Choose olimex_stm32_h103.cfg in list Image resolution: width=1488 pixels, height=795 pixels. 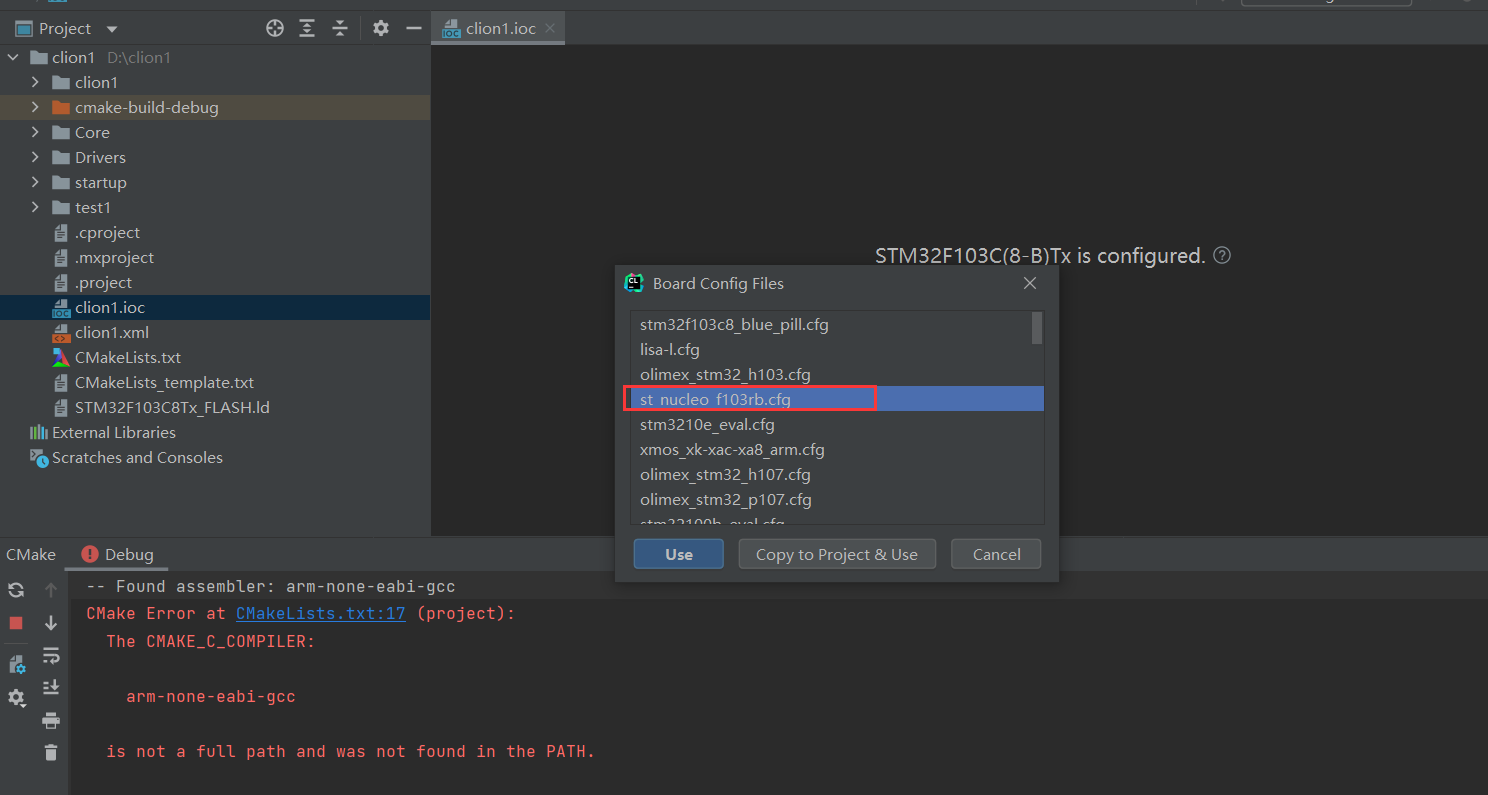pyautogui.click(x=837, y=374)
